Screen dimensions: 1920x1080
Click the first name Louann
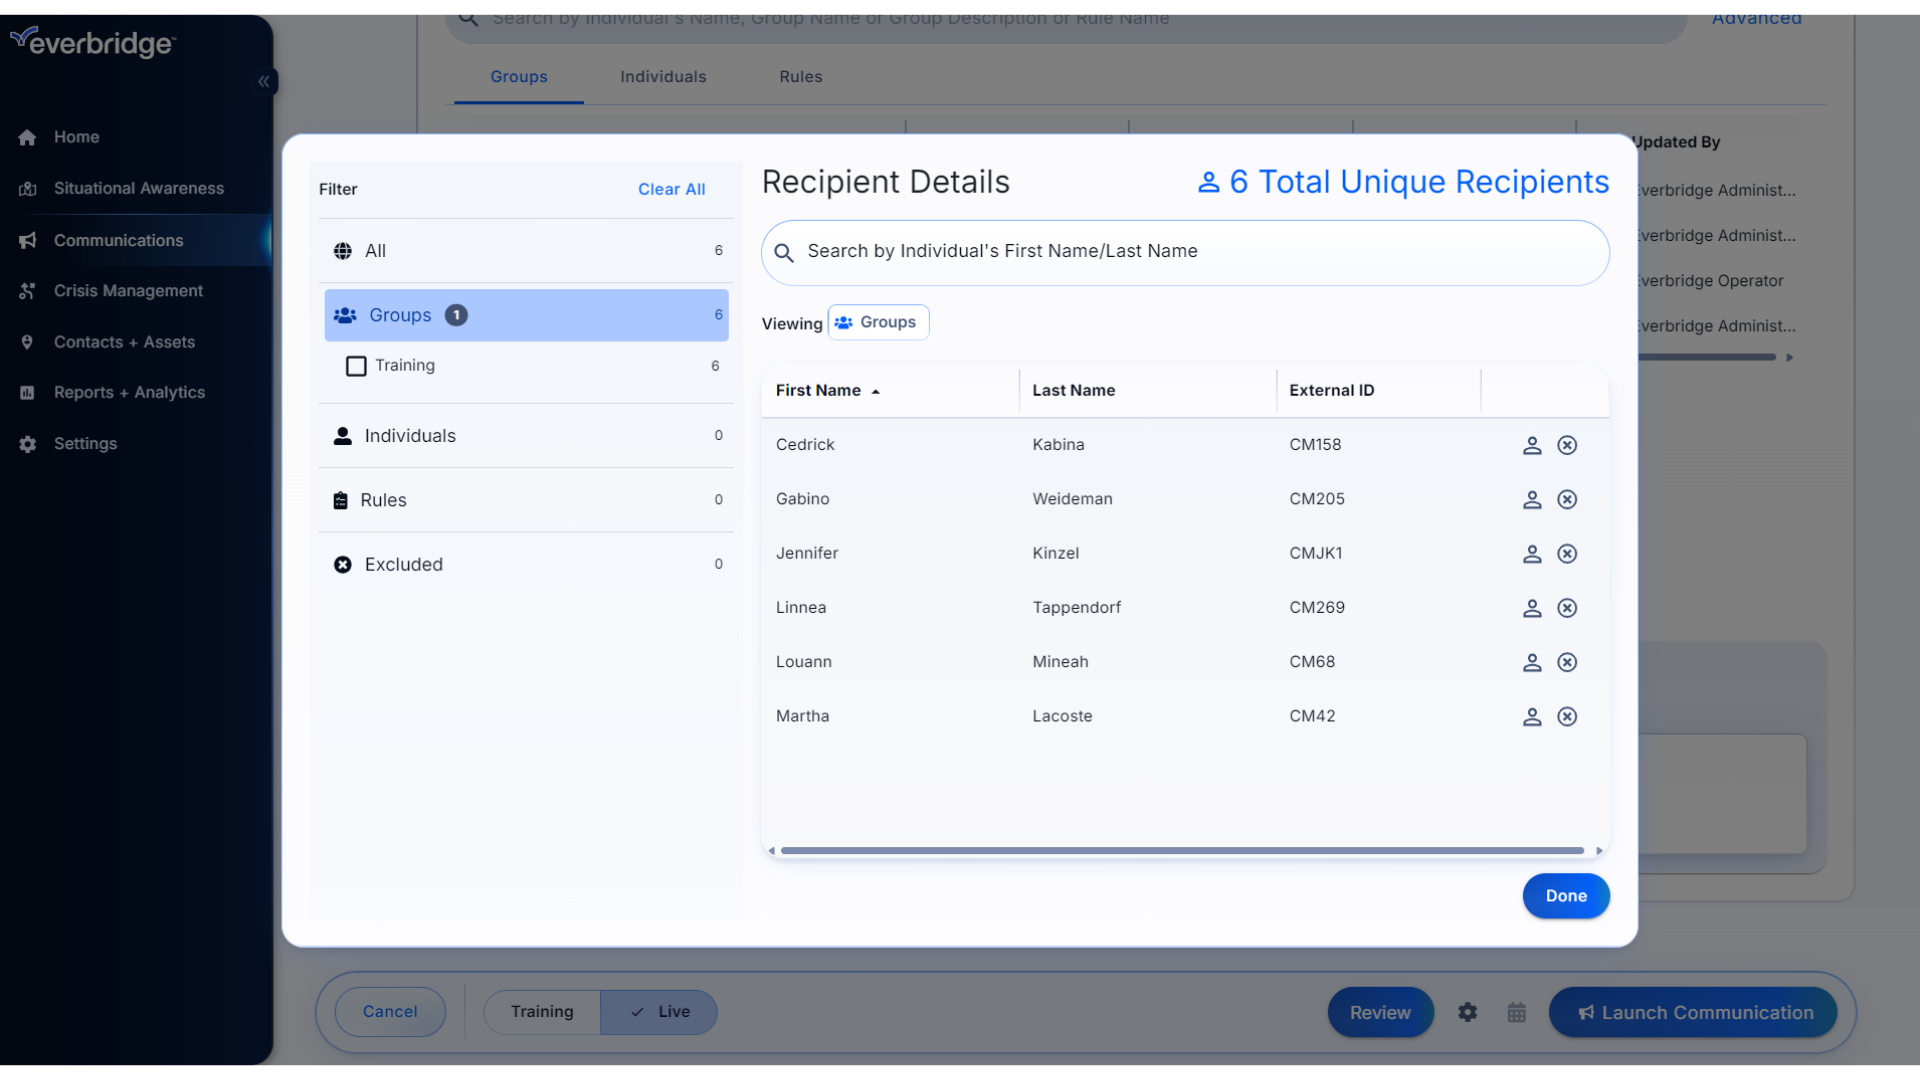[804, 662]
